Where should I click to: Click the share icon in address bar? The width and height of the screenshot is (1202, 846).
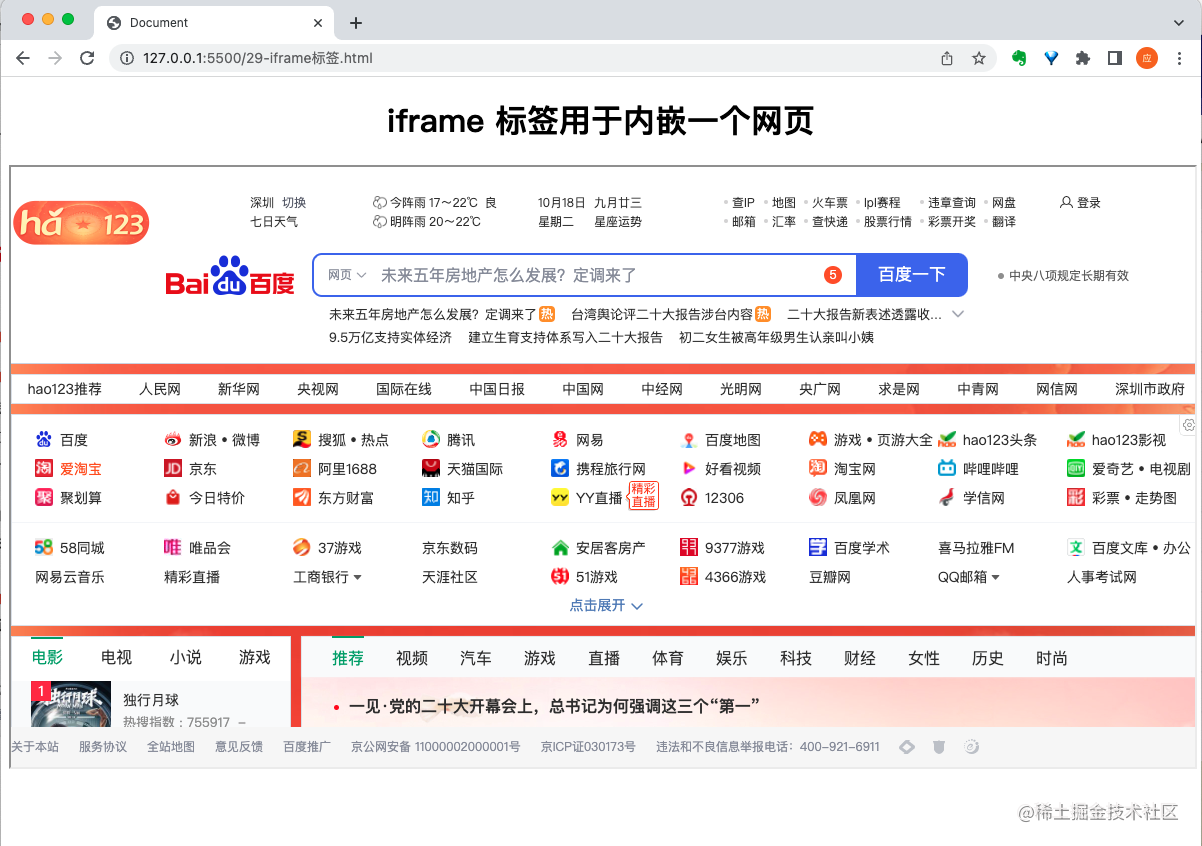[947, 58]
